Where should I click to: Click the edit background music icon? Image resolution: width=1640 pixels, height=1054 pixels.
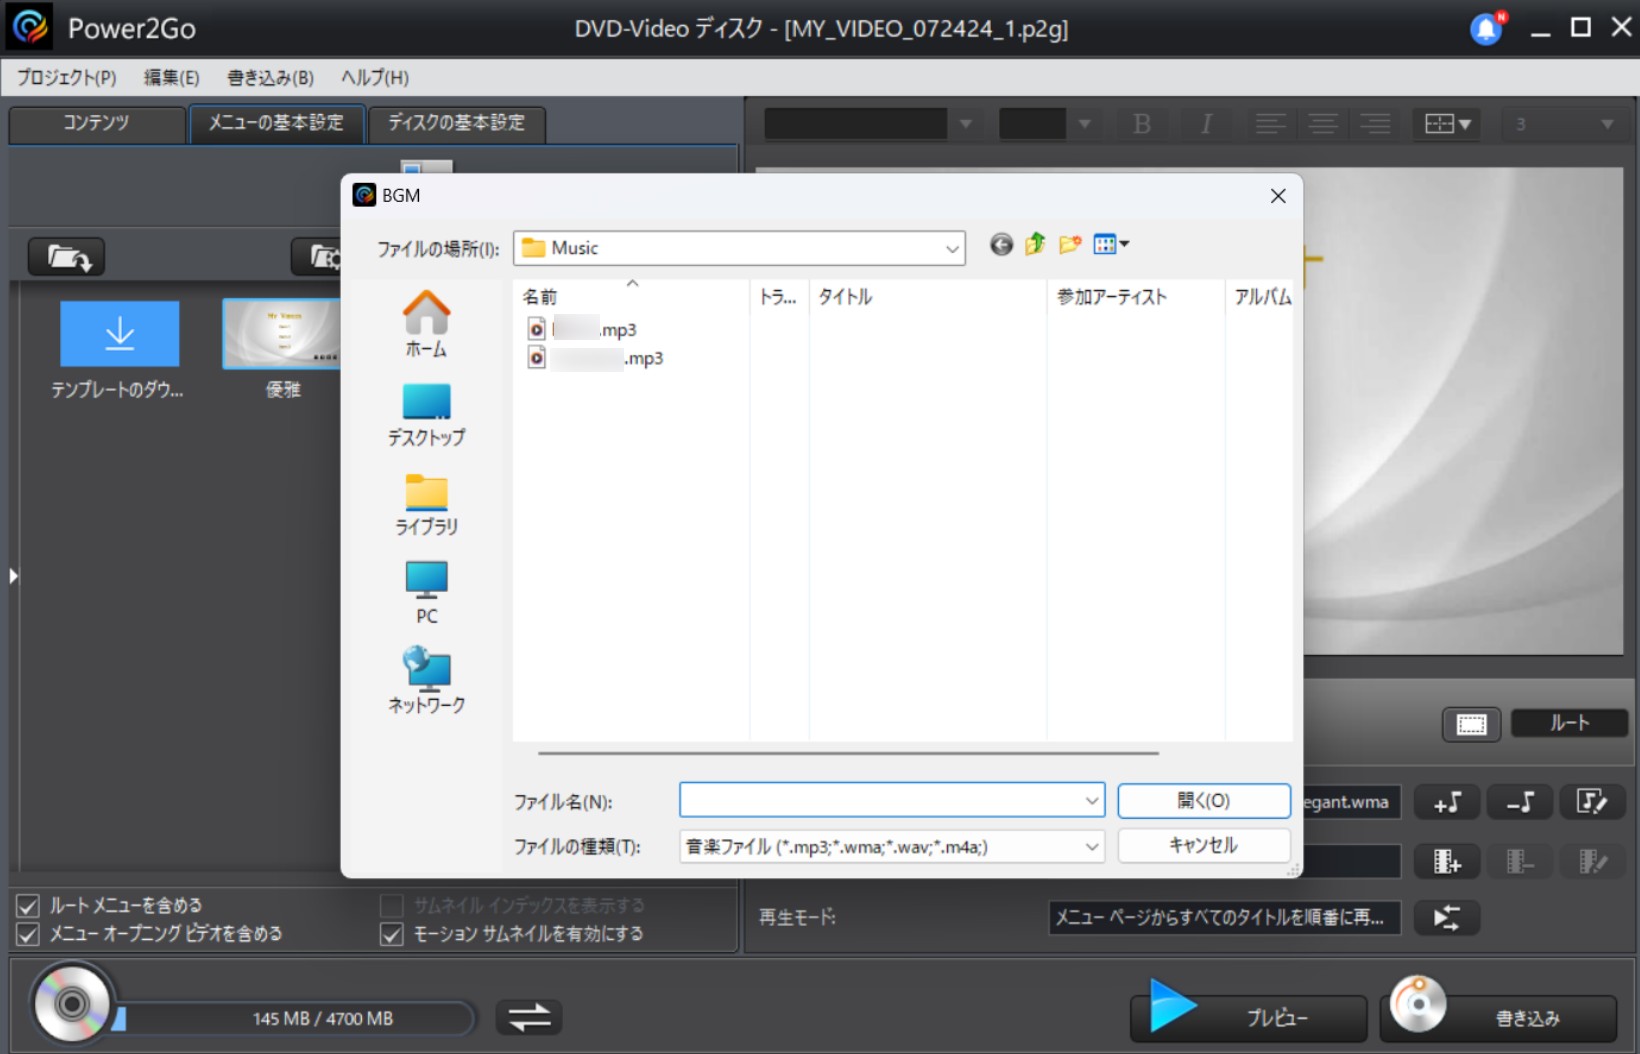click(1592, 802)
